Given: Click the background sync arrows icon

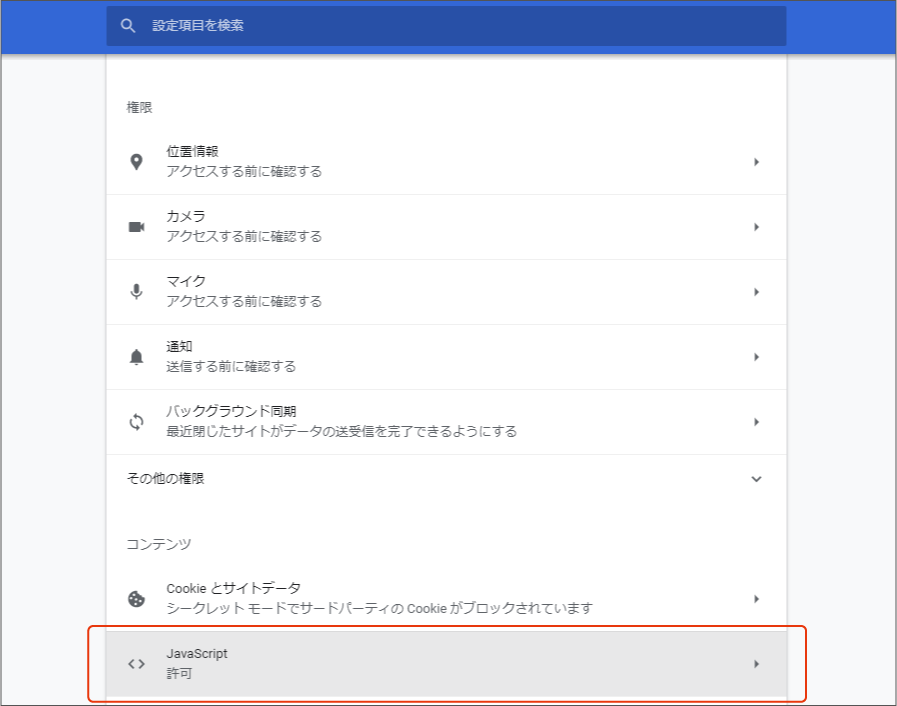Looking at the screenshot, I should click(136, 422).
